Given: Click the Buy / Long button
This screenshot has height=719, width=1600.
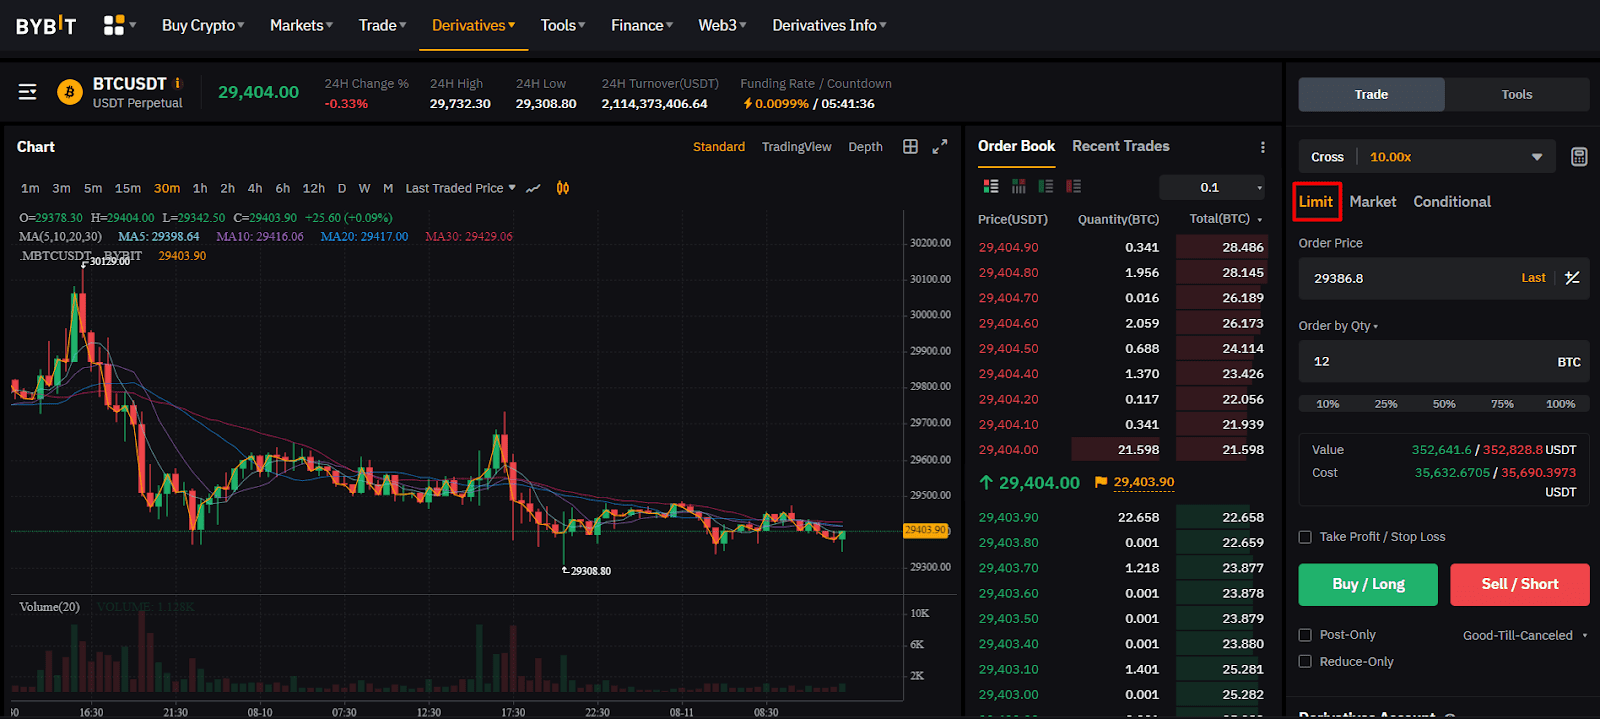Looking at the screenshot, I should 1368,584.
